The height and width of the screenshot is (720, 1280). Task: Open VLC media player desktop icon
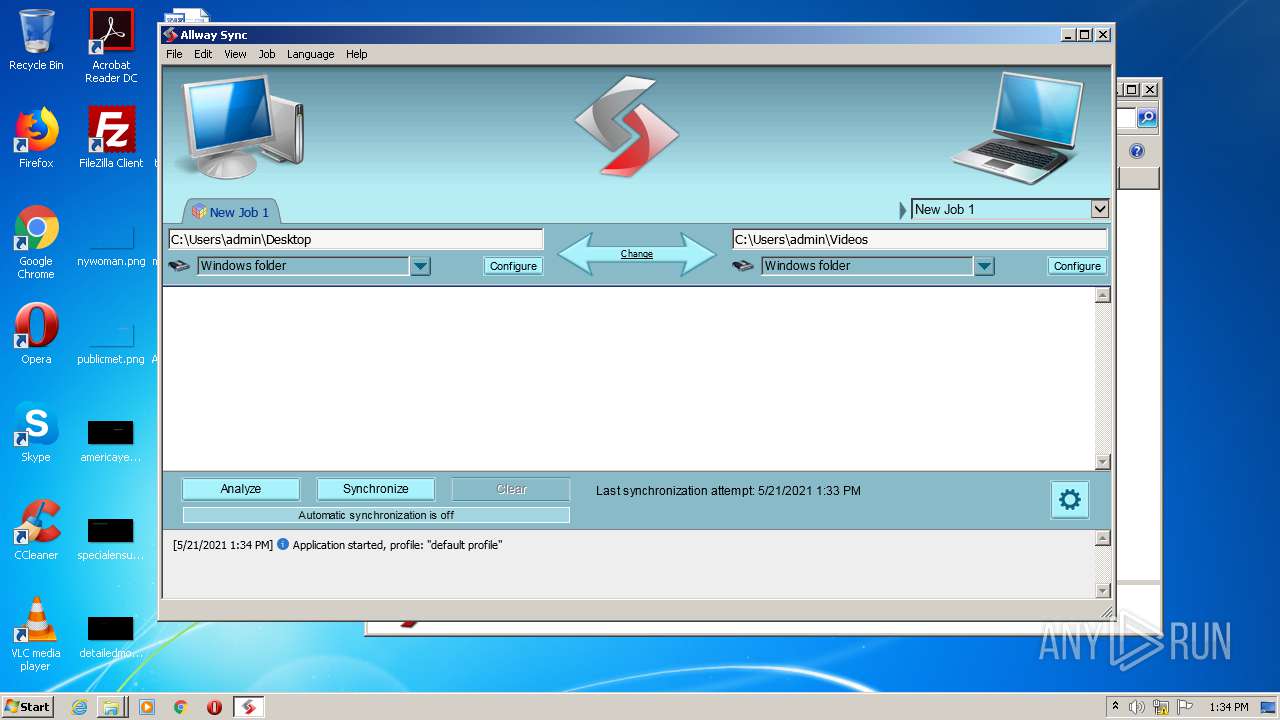(x=36, y=634)
